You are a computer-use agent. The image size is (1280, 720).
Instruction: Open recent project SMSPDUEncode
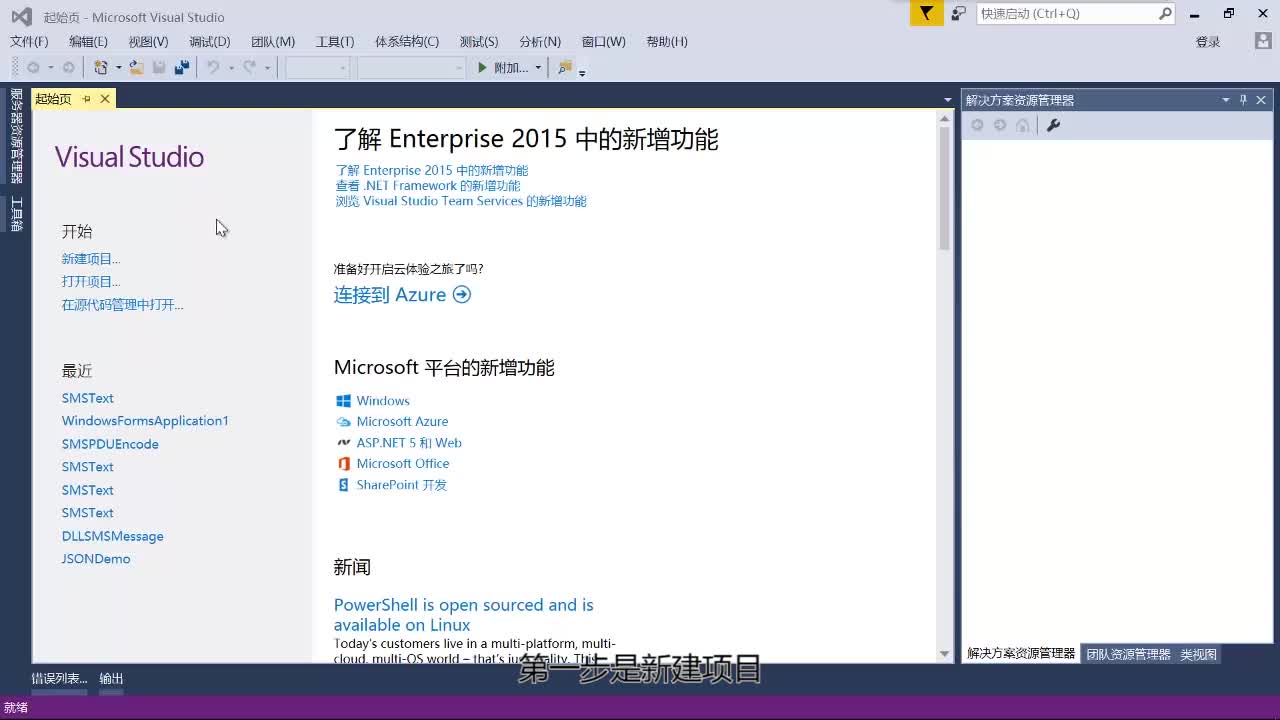point(110,444)
